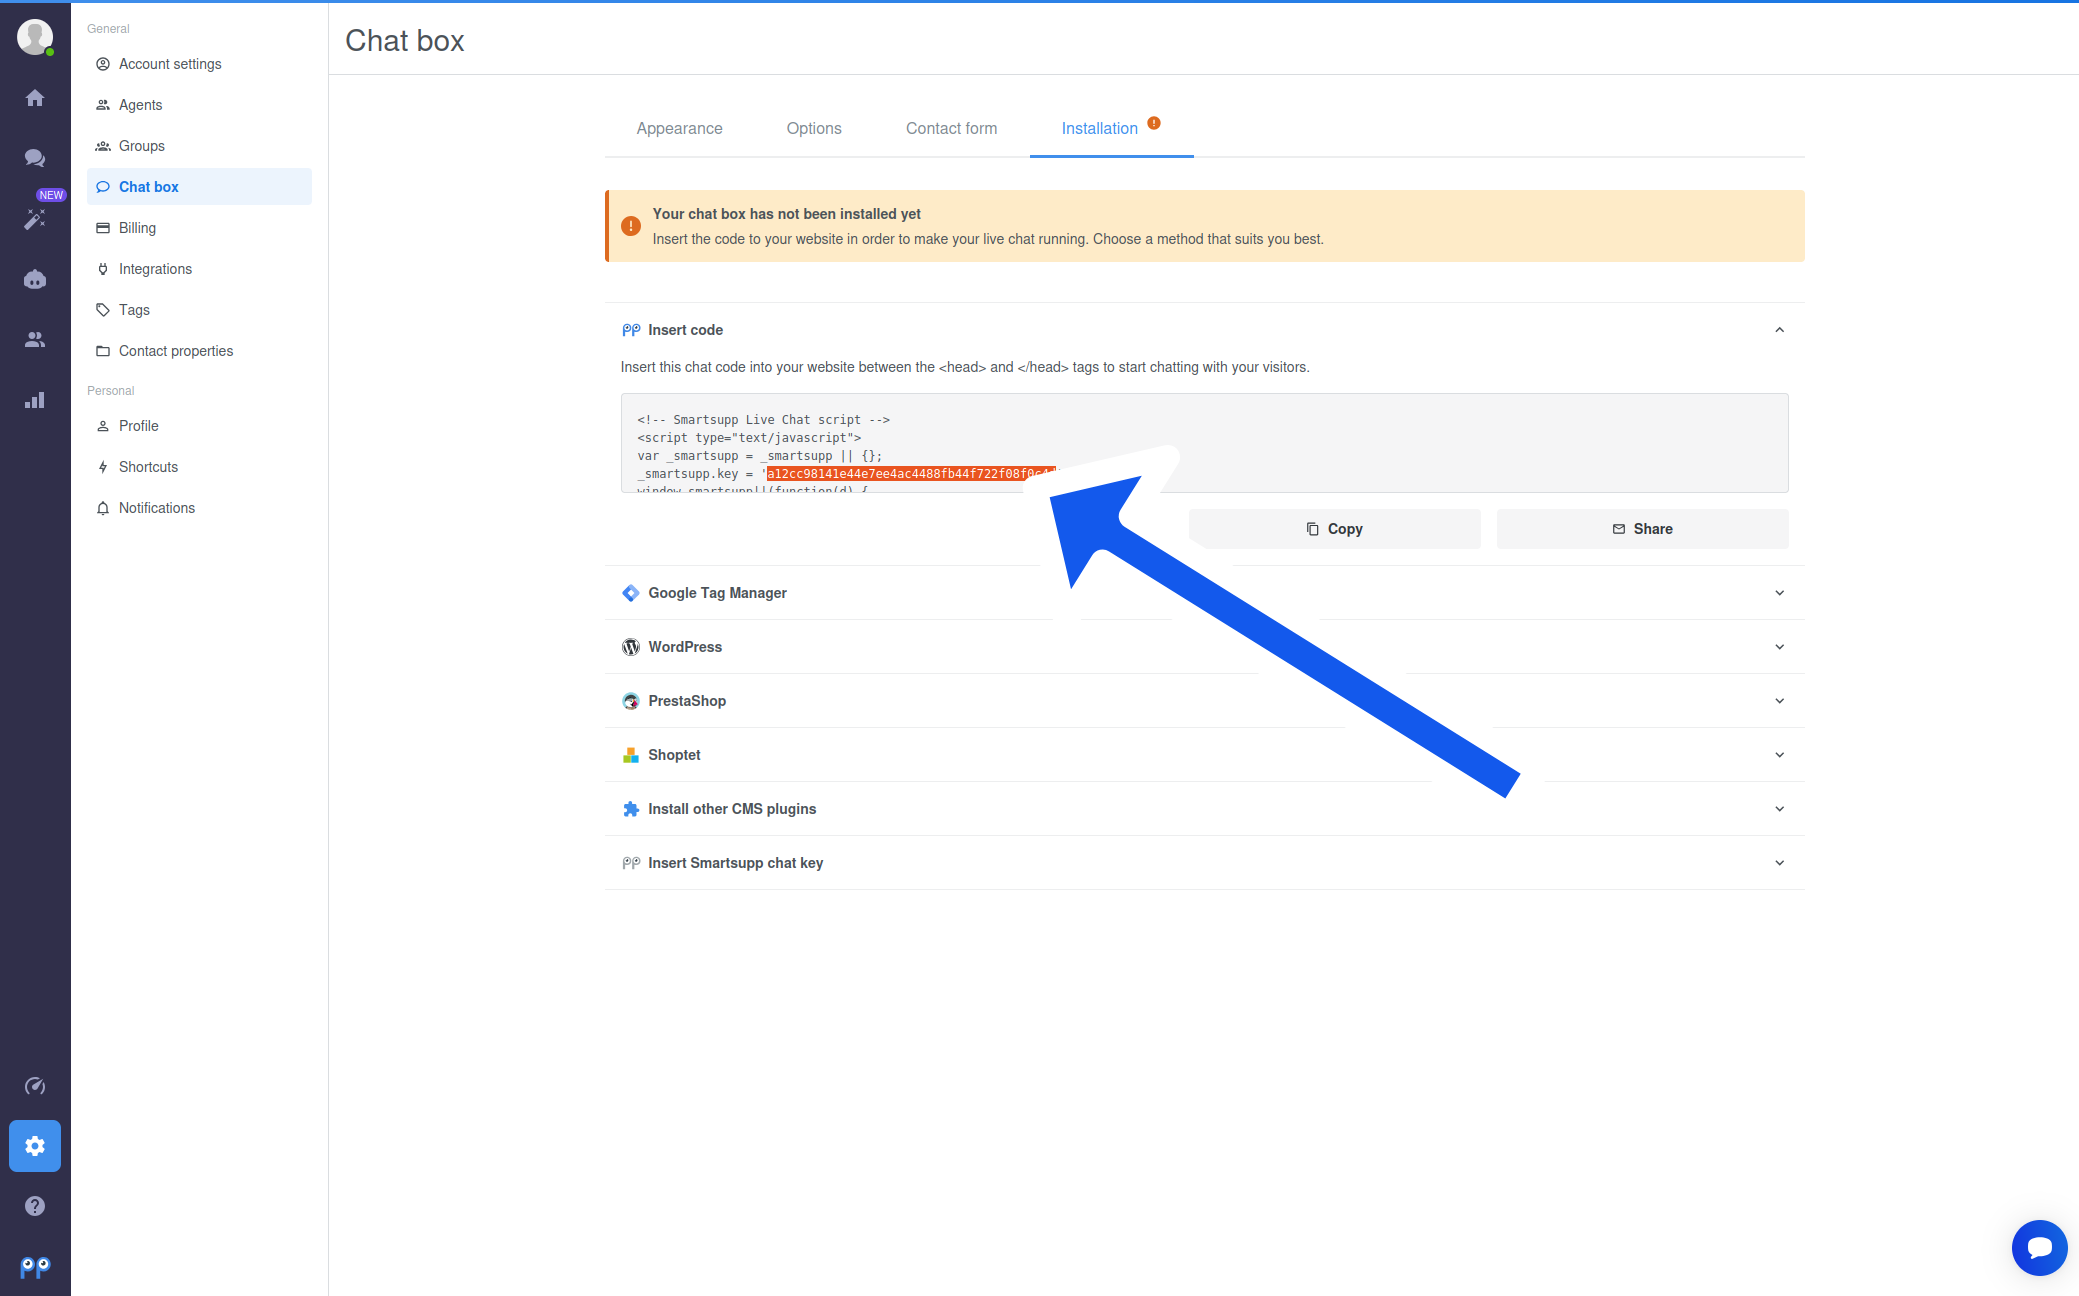Expand Insert Smartsupp chat key section
The width and height of the screenshot is (2079, 1296).
1779,863
